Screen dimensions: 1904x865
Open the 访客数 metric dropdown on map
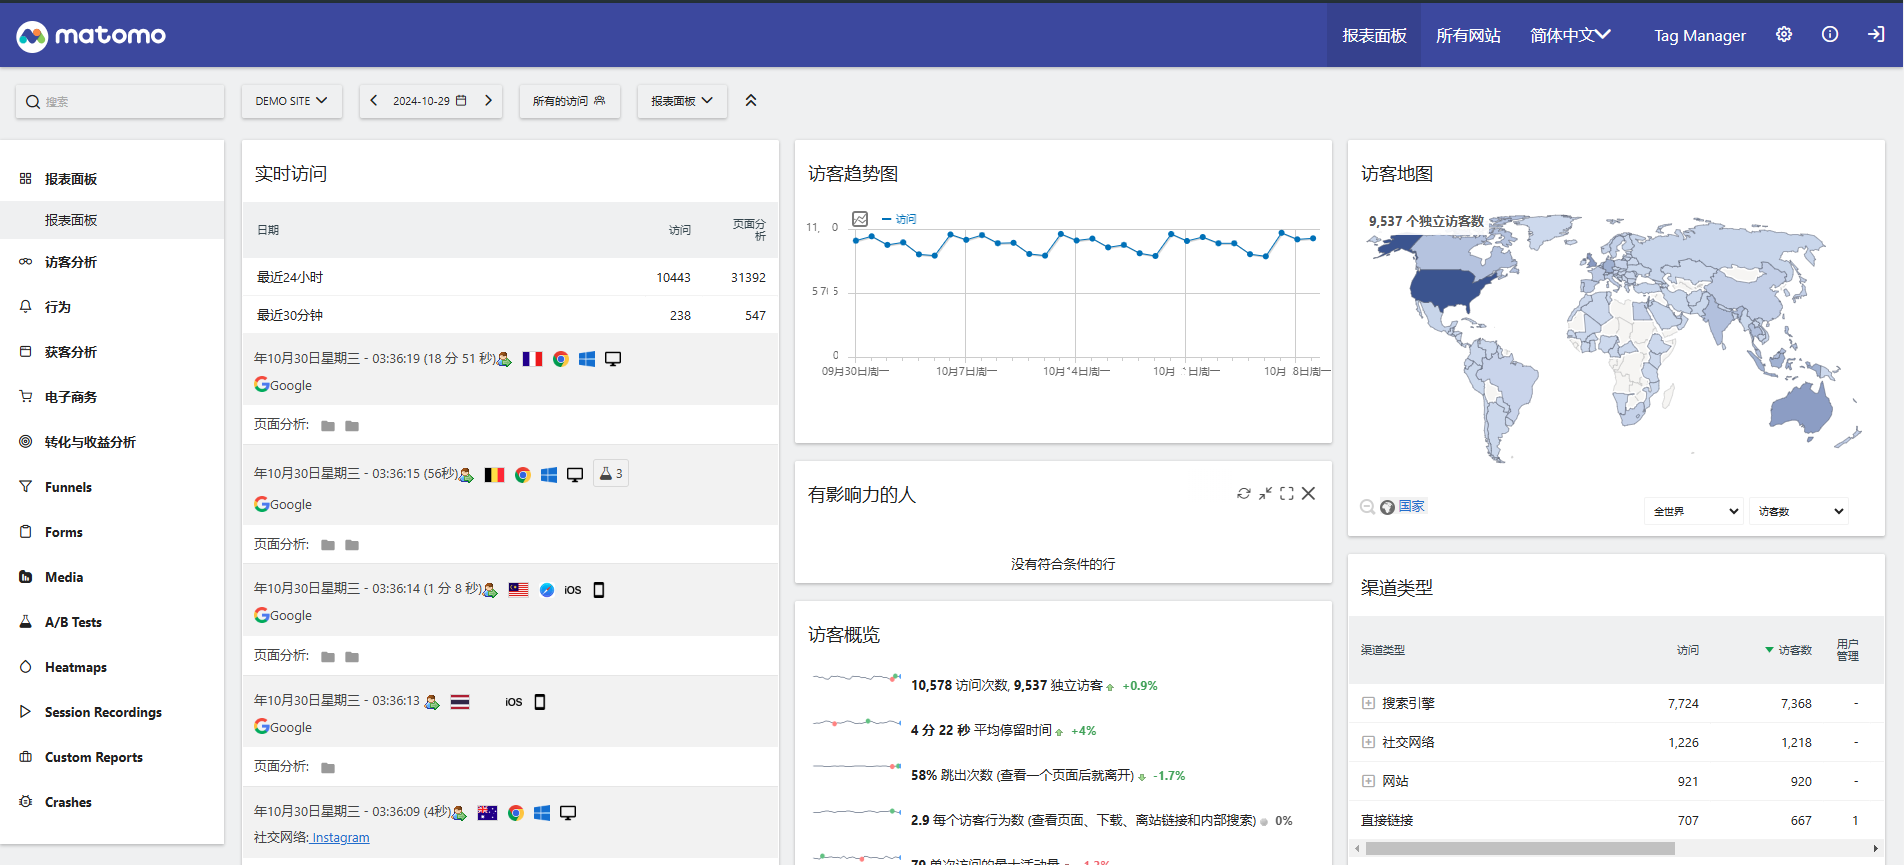(1799, 511)
